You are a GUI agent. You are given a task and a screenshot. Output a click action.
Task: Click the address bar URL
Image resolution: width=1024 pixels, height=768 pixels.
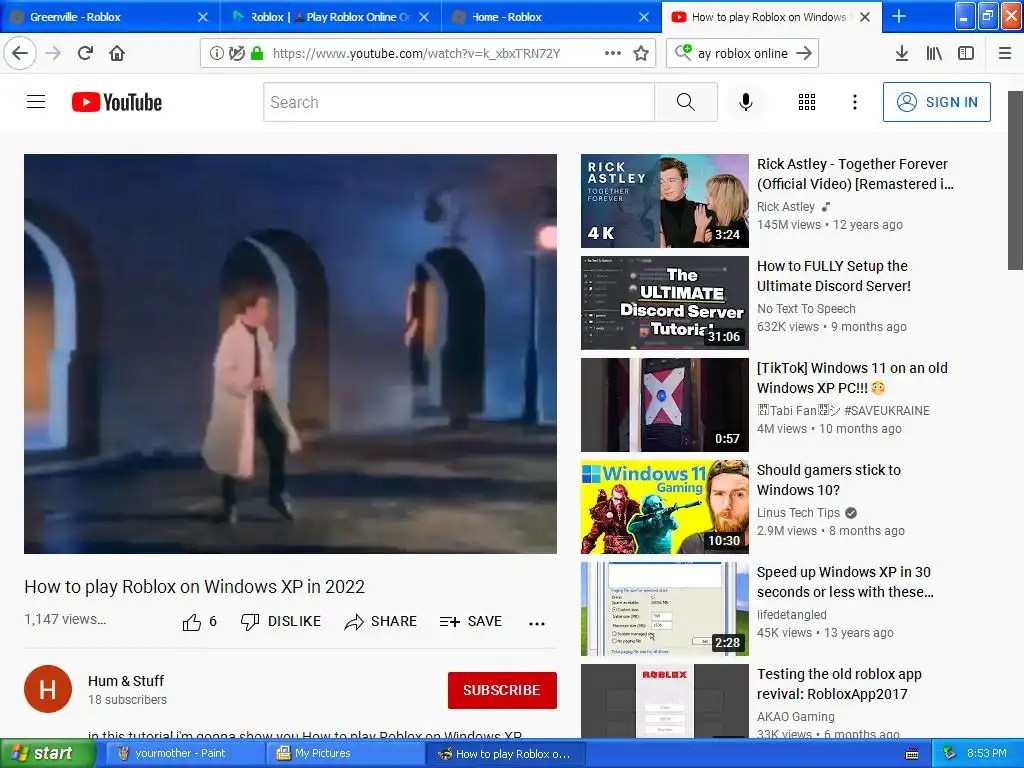416,54
